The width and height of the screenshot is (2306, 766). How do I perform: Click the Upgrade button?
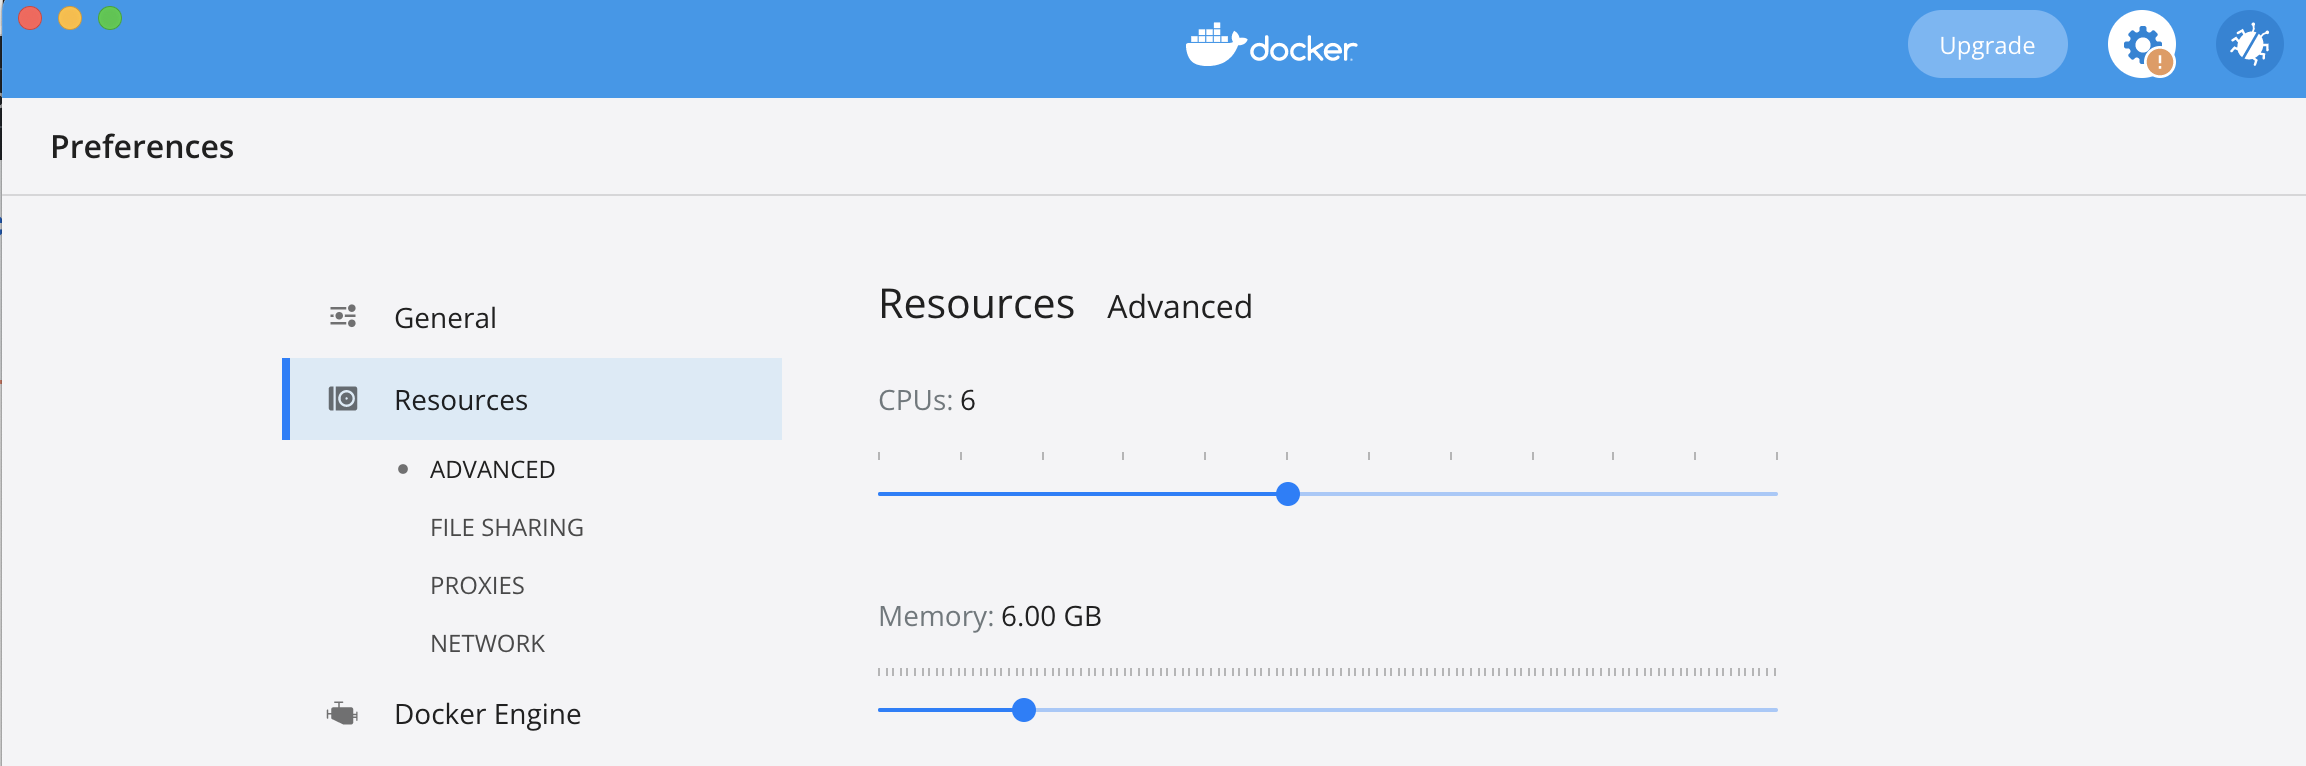1986,44
